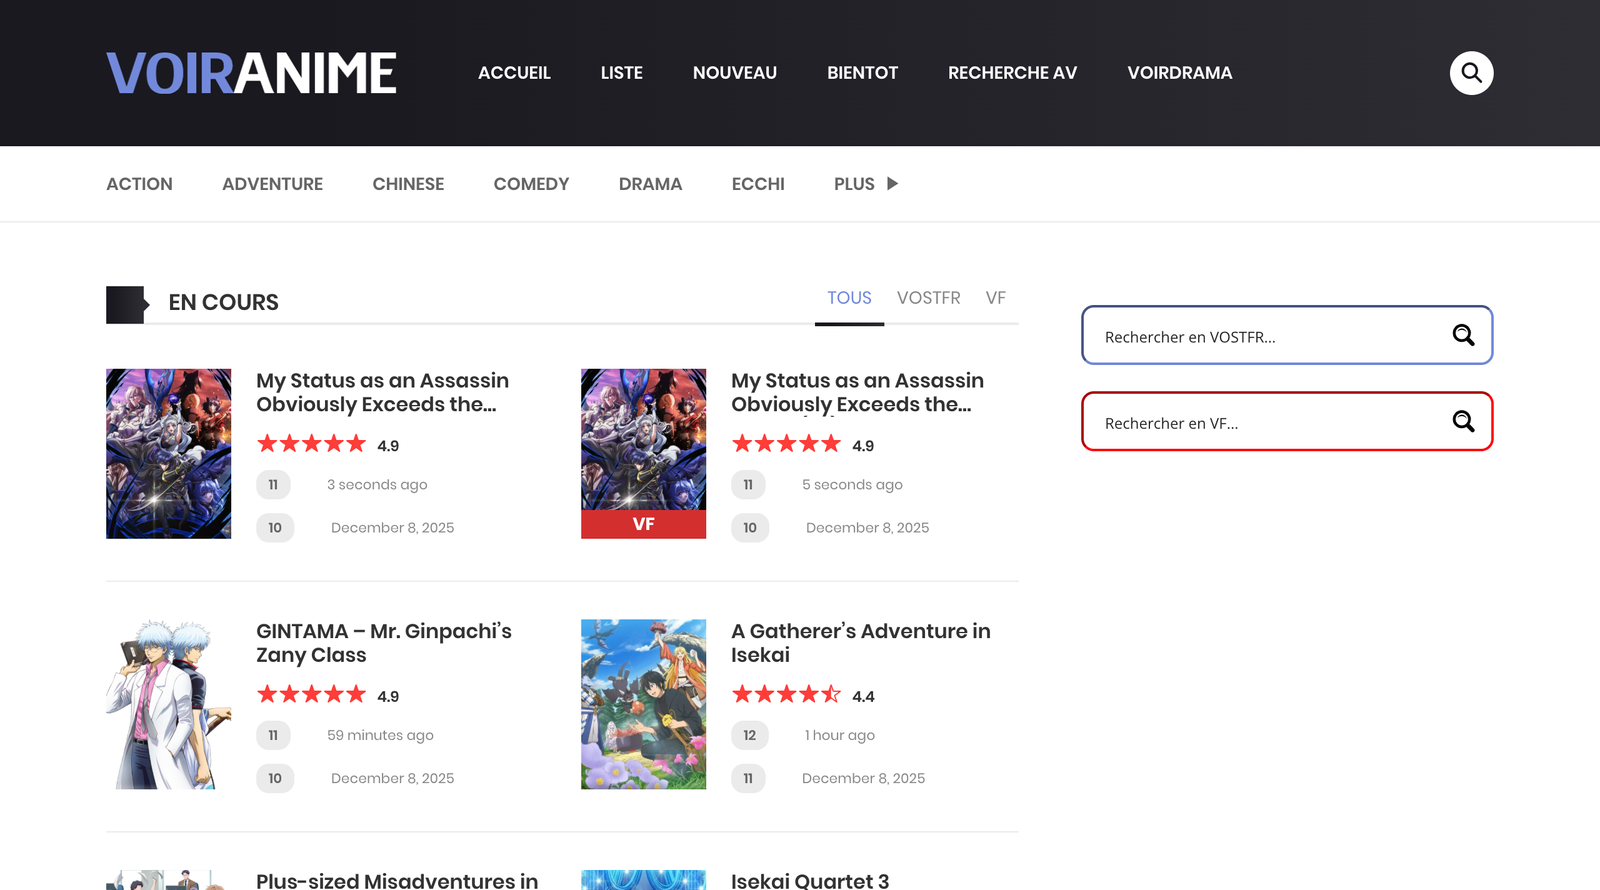Select the DRAMA genre
Image resolution: width=1600 pixels, height=890 pixels.
click(650, 184)
